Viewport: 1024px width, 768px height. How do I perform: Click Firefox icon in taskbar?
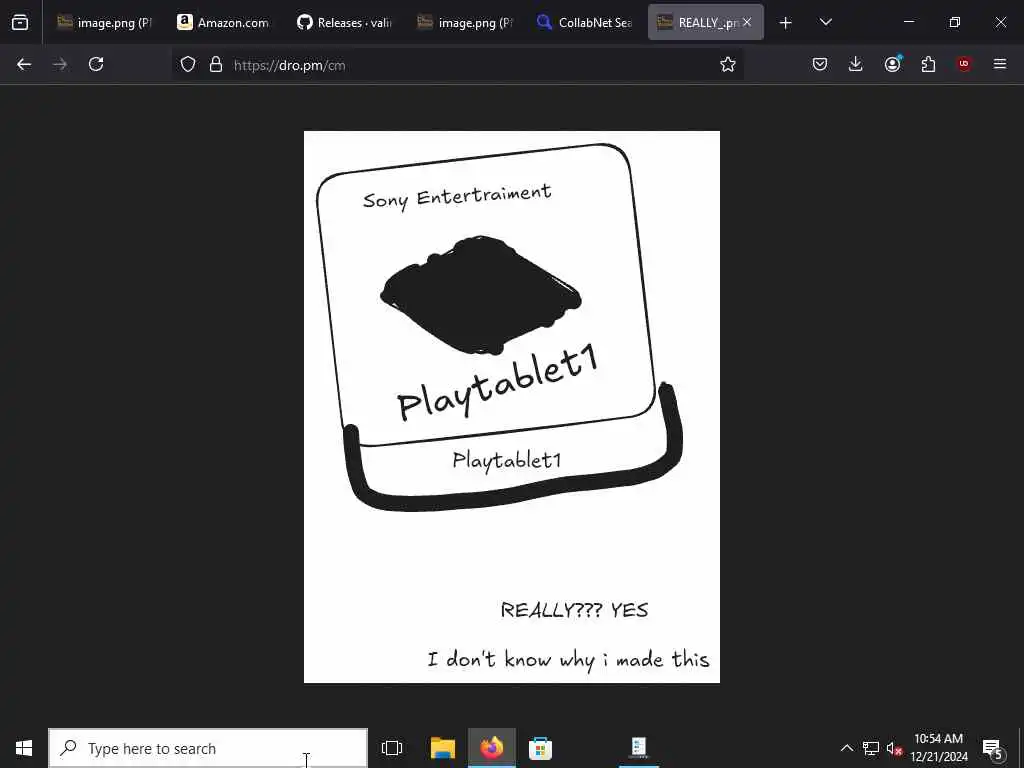coord(492,748)
